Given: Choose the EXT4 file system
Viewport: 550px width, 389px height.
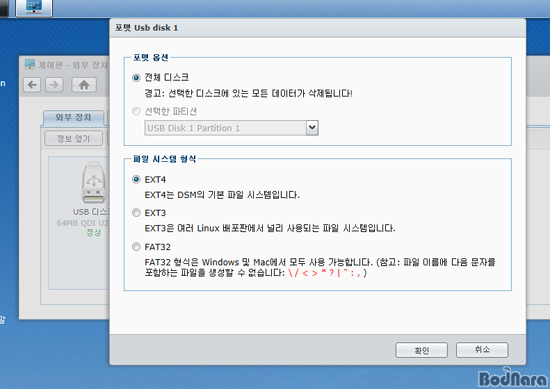Looking at the screenshot, I should (x=136, y=180).
